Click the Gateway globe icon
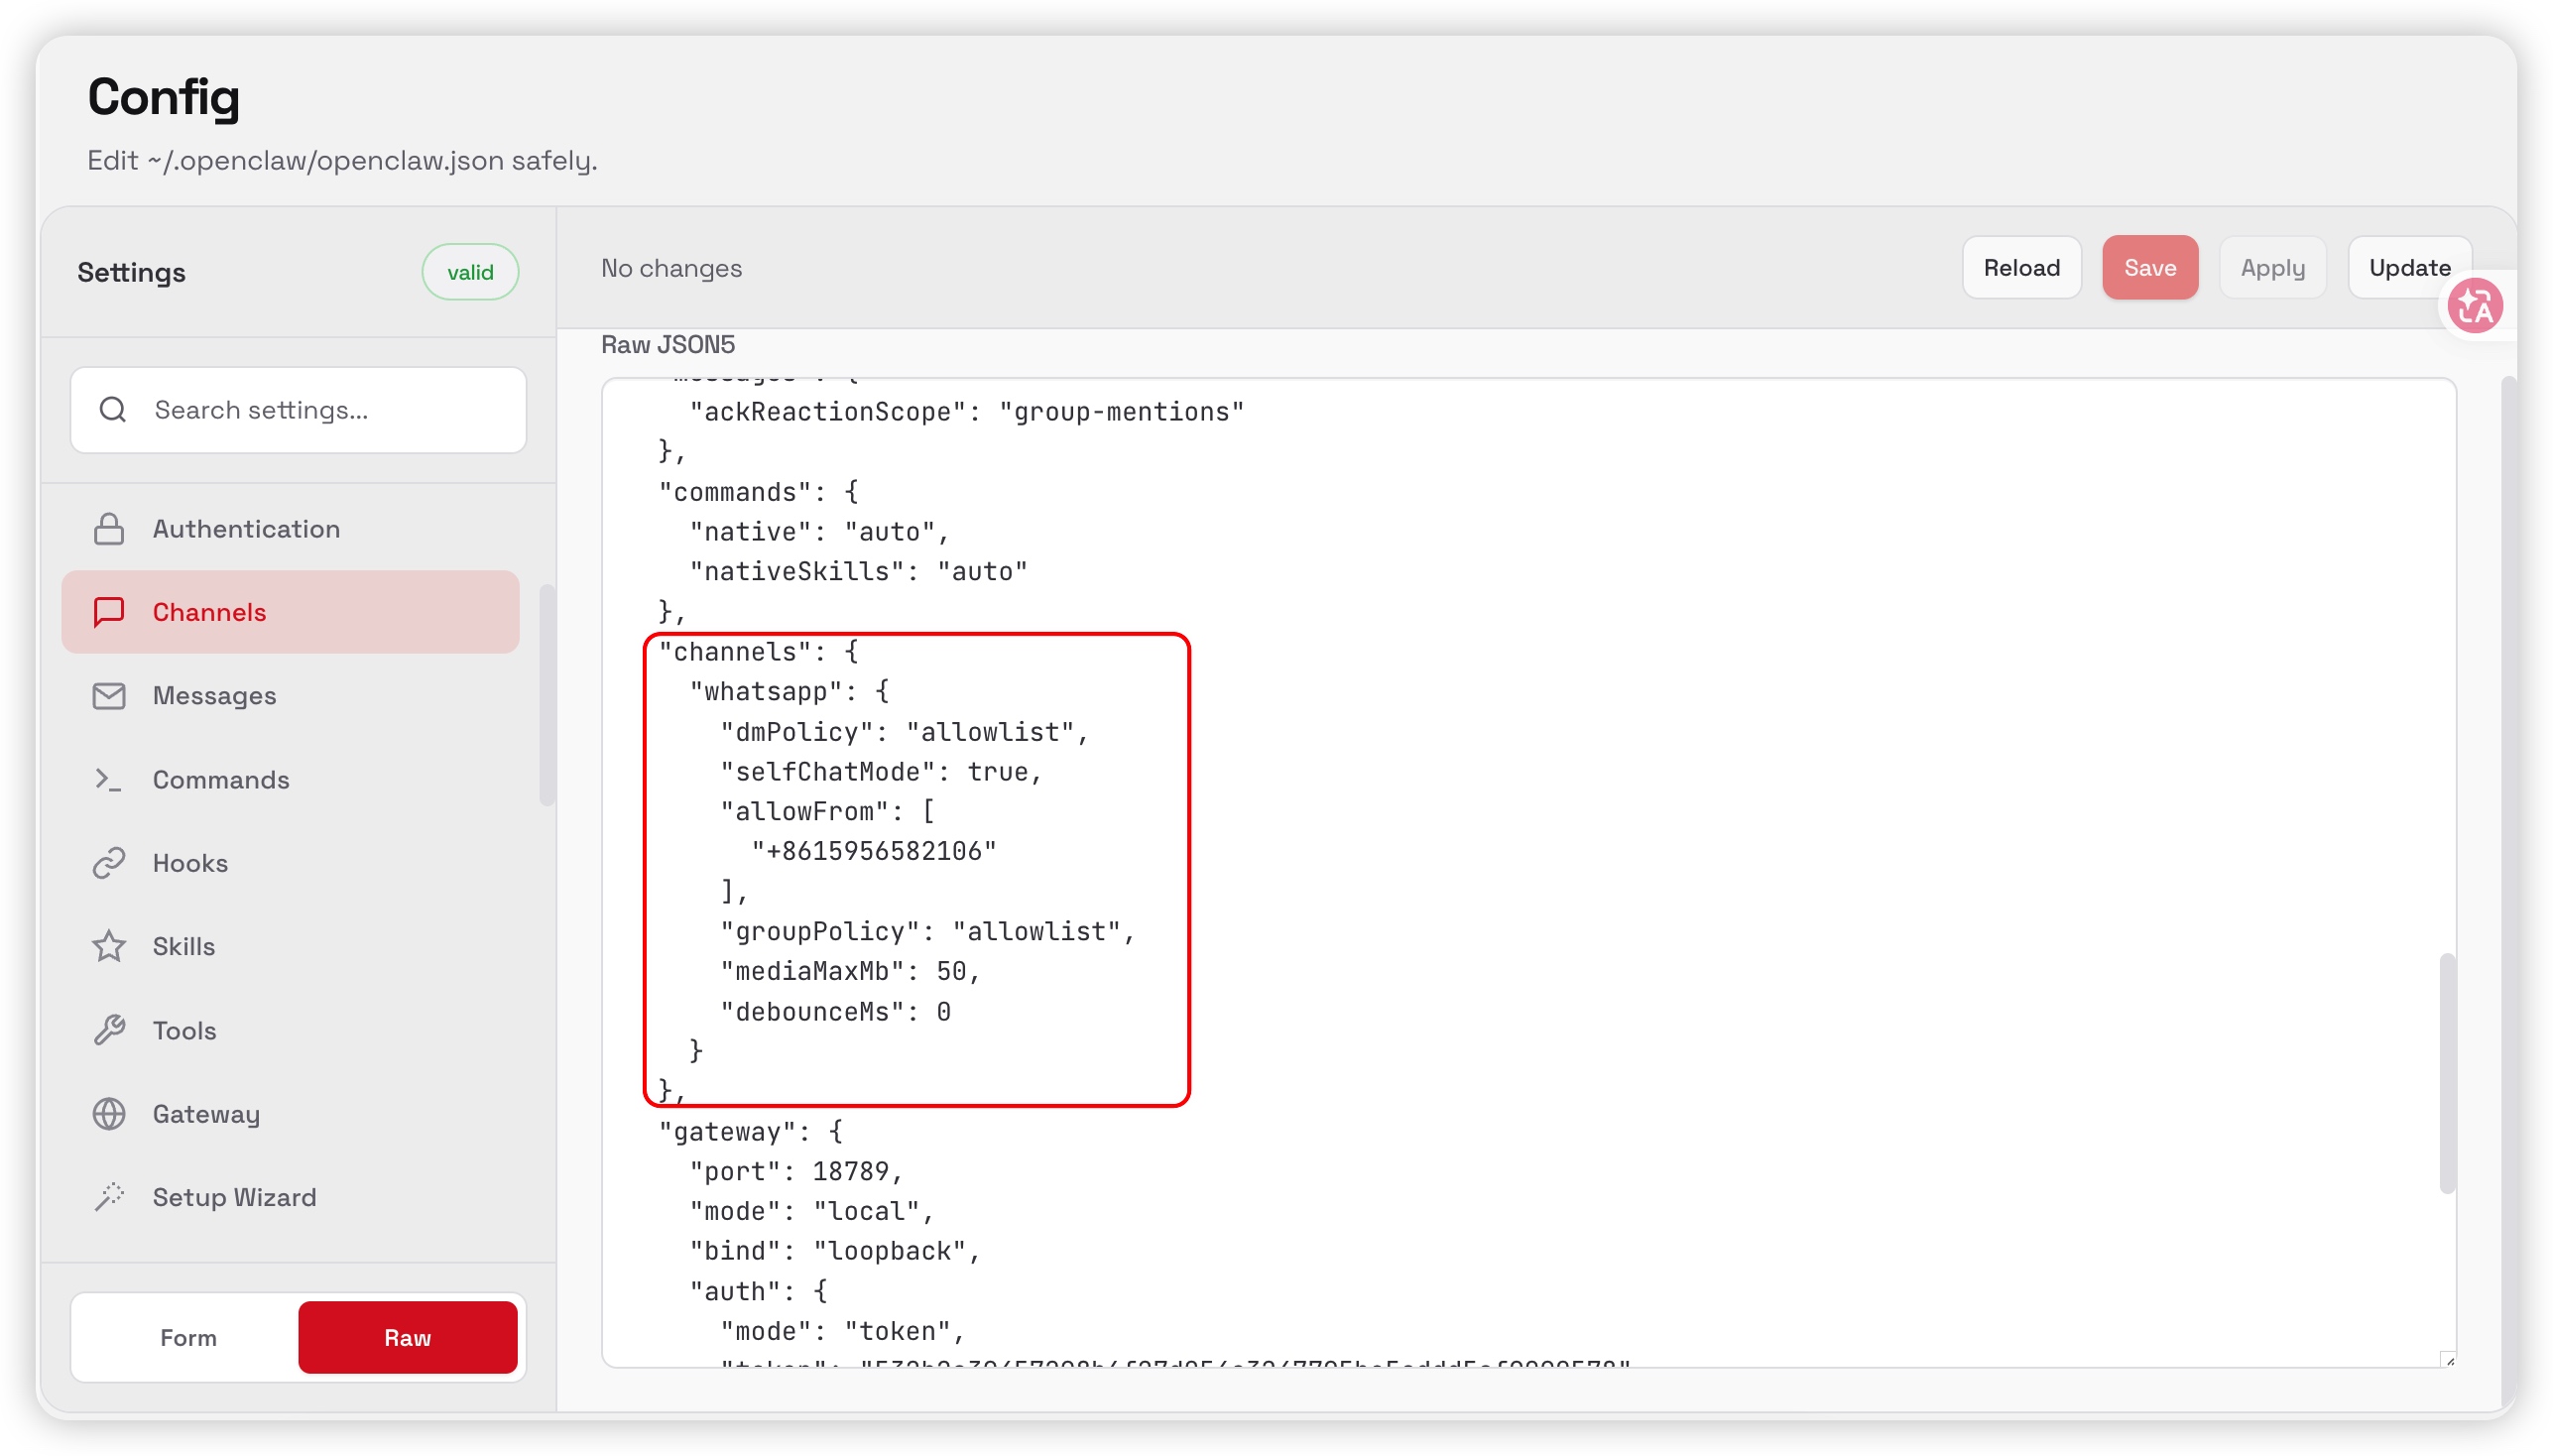 tap(109, 1114)
